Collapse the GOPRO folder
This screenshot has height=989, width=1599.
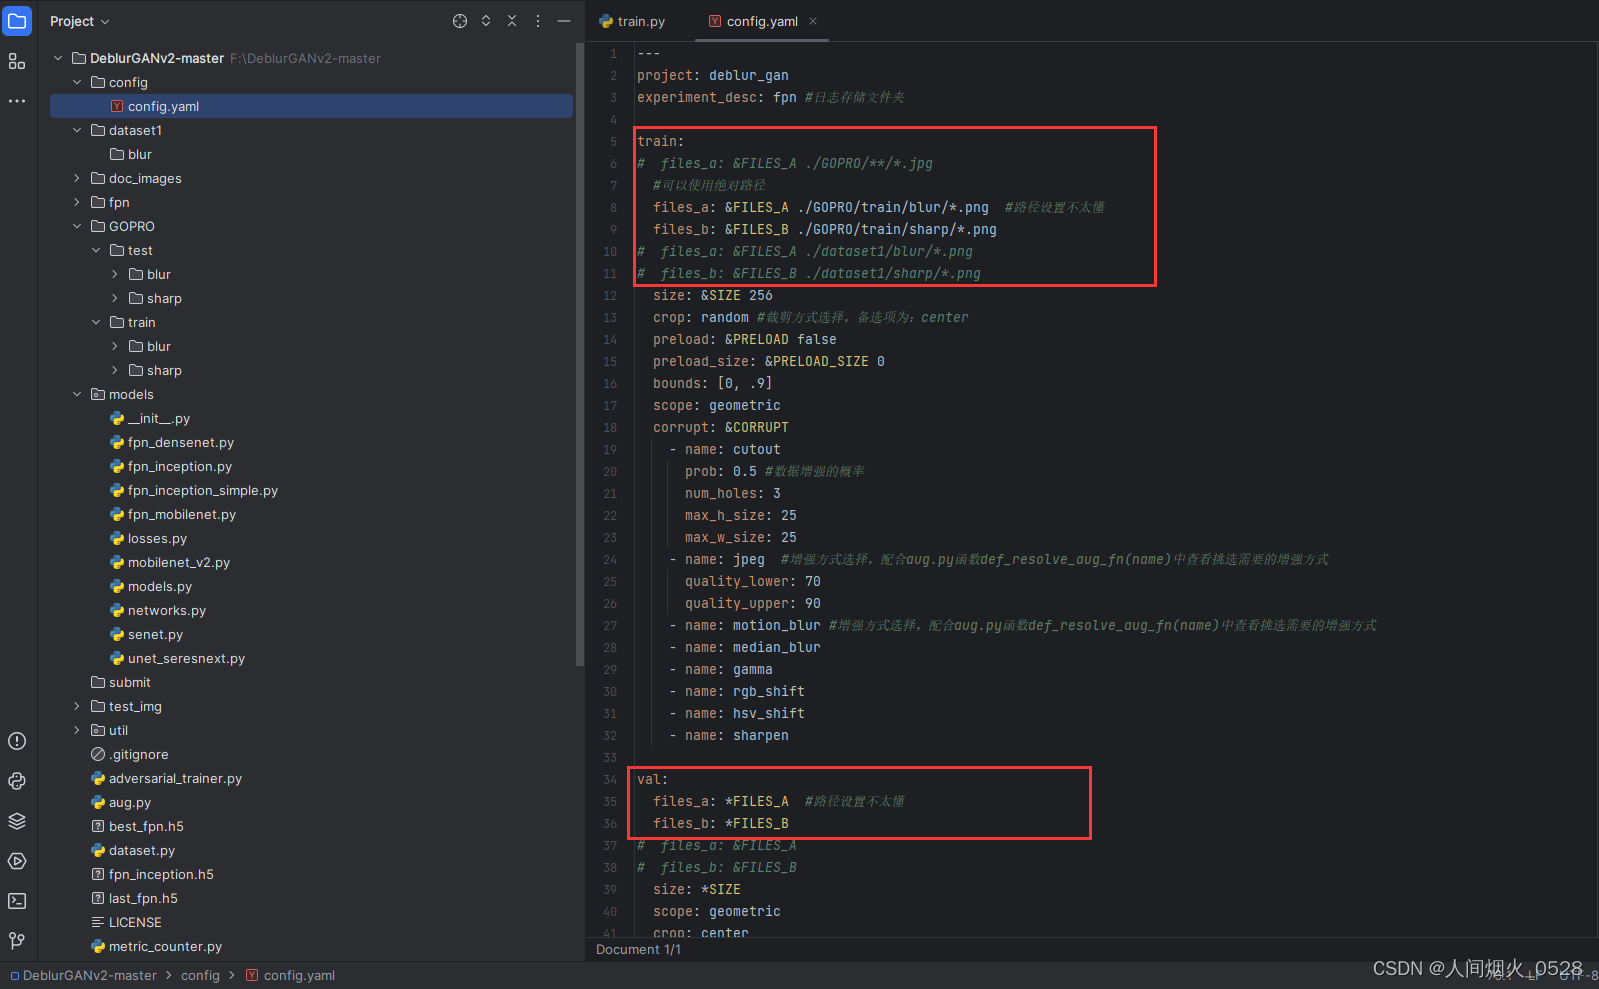click(x=77, y=226)
